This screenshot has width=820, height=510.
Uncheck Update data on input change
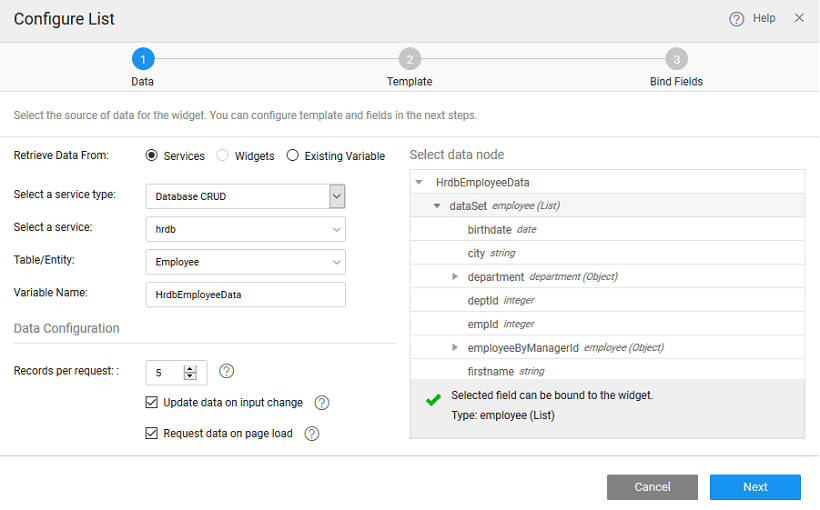click(x=152, y=403)
